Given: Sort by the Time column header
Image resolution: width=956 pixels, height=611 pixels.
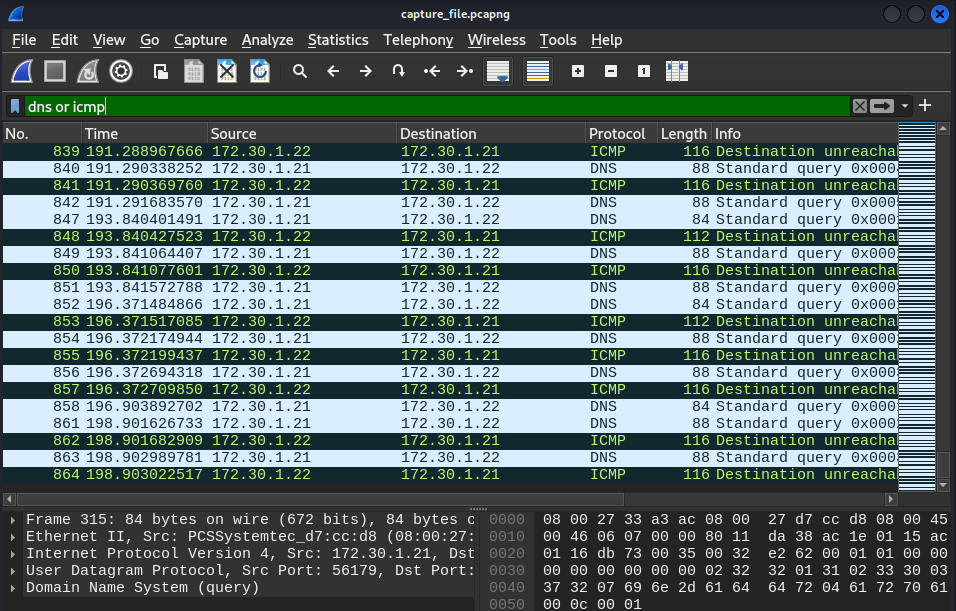Looking at the screenshot, I should coord(144,134).
